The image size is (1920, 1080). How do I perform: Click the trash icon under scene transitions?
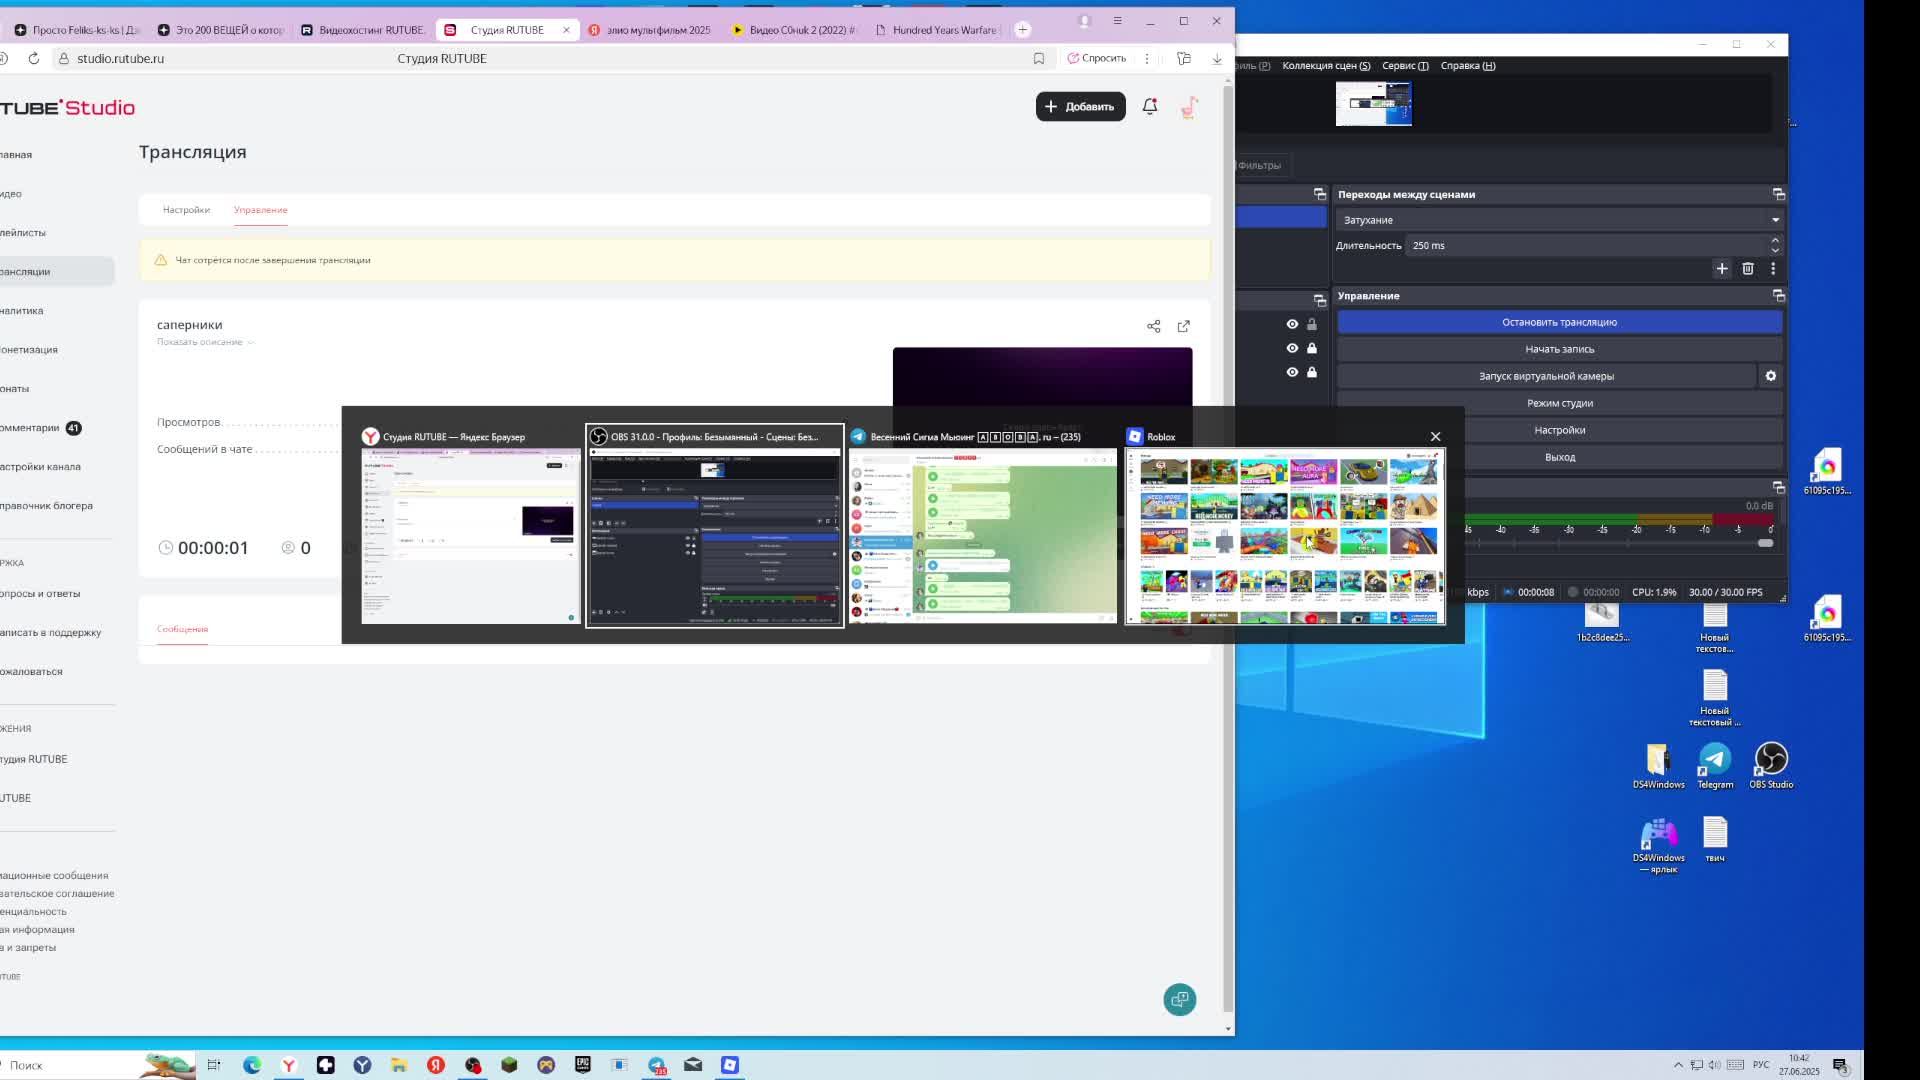[1748, 269]
